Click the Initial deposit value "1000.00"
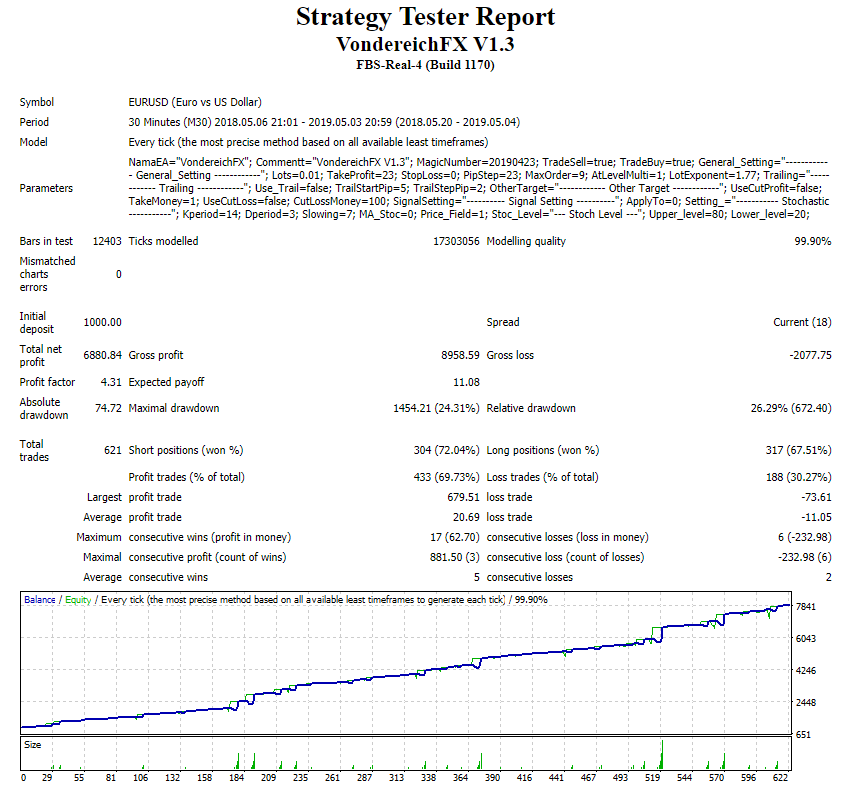This screenshot has height=792, width=846. tap(103, 322)
